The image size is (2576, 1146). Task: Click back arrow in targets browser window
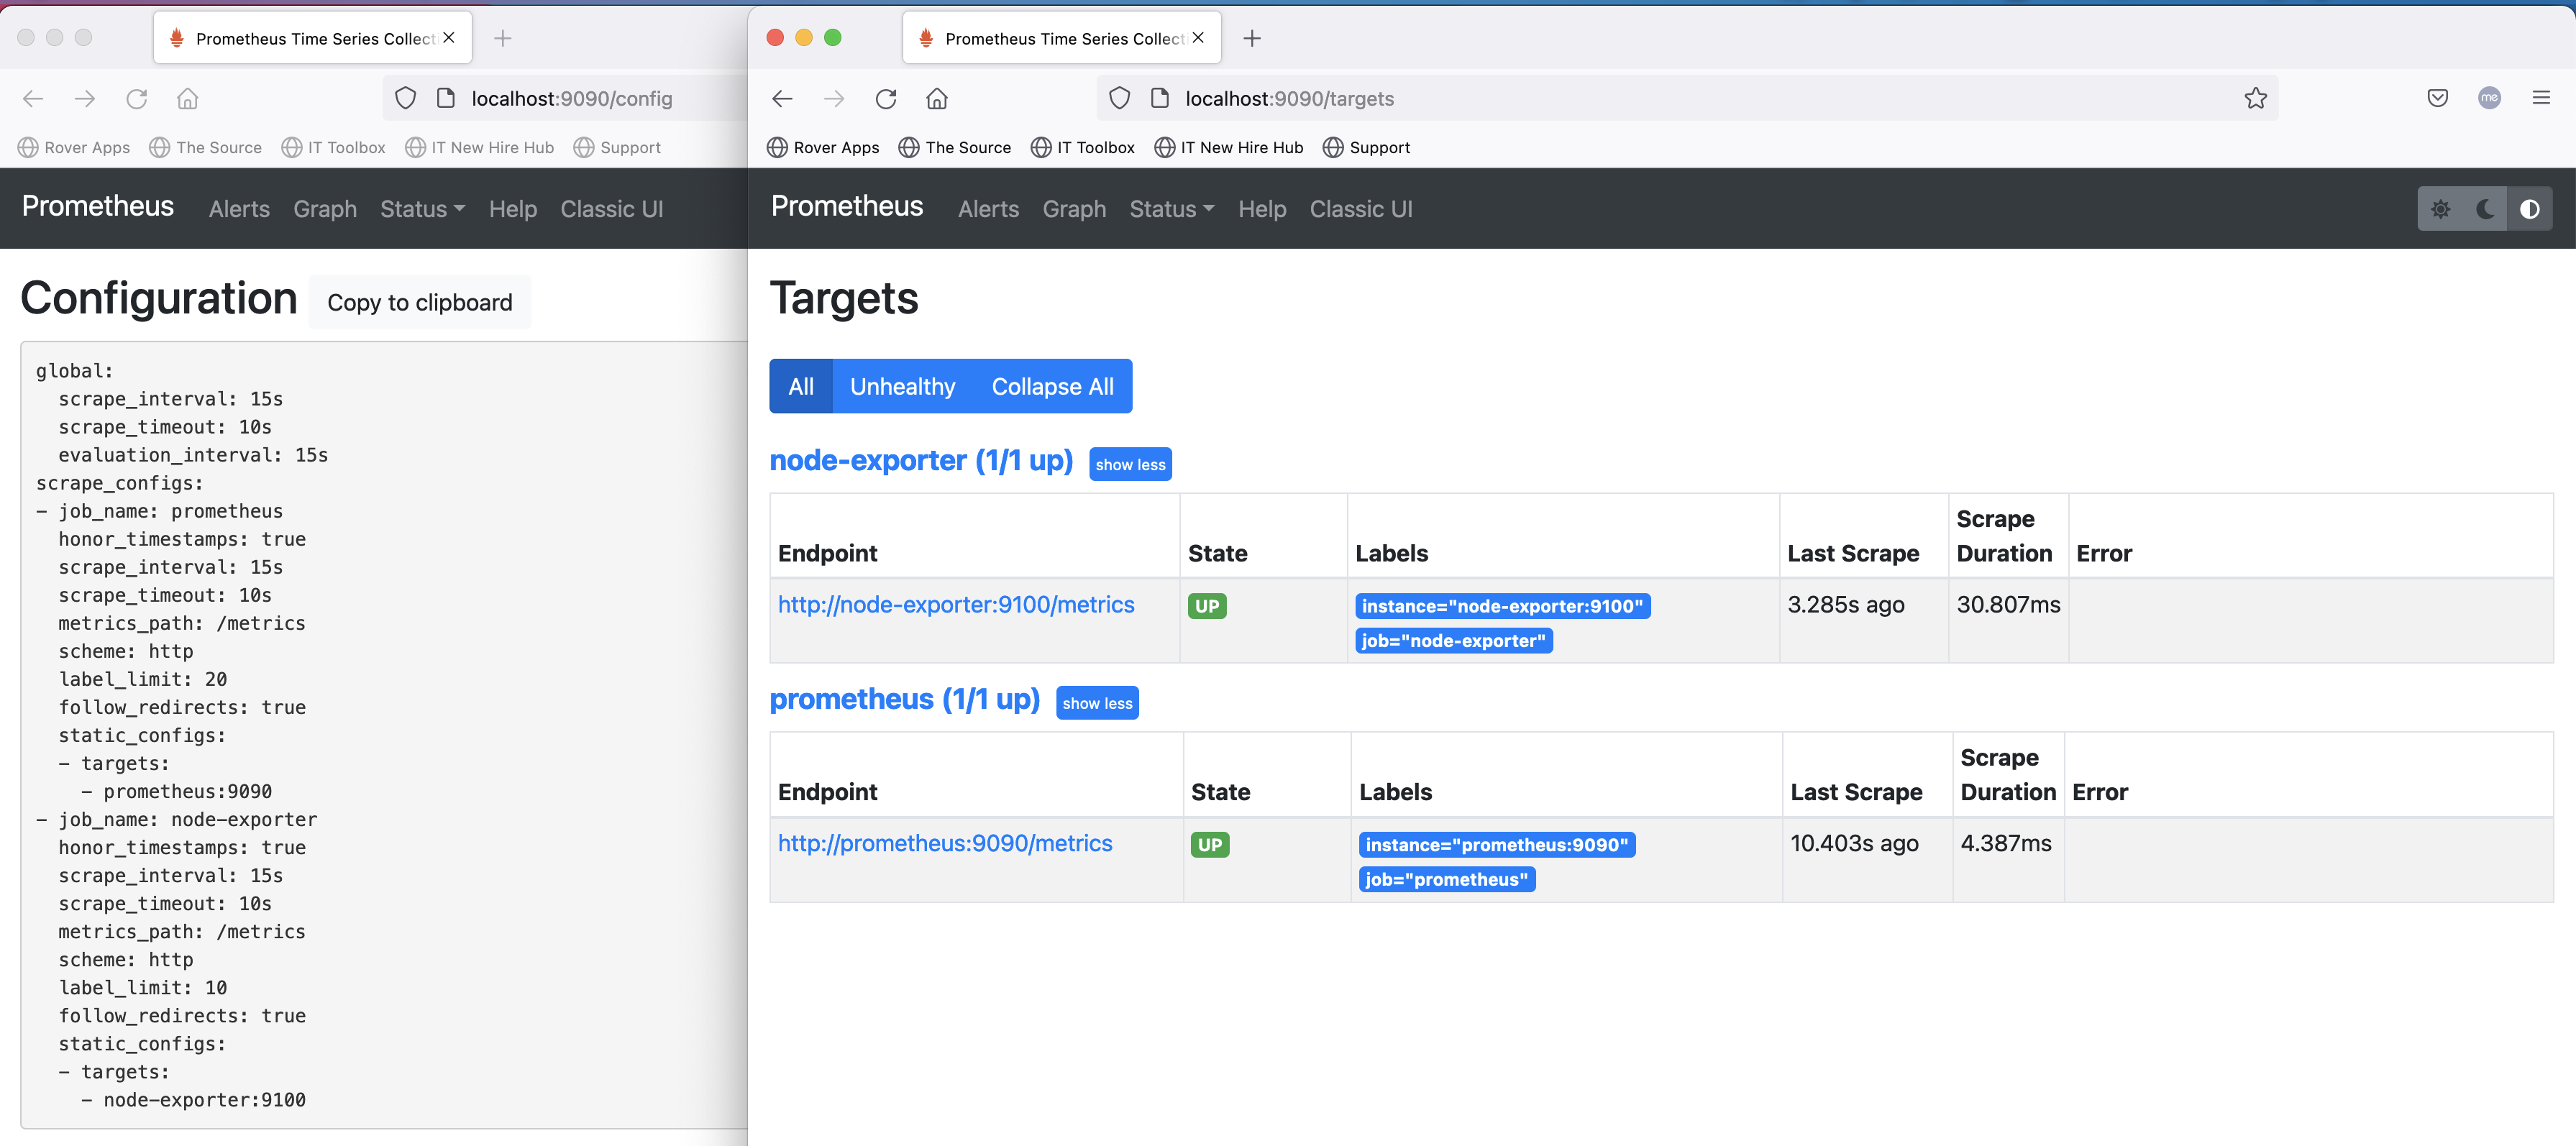pyautogui.click(x=782, y=98)
